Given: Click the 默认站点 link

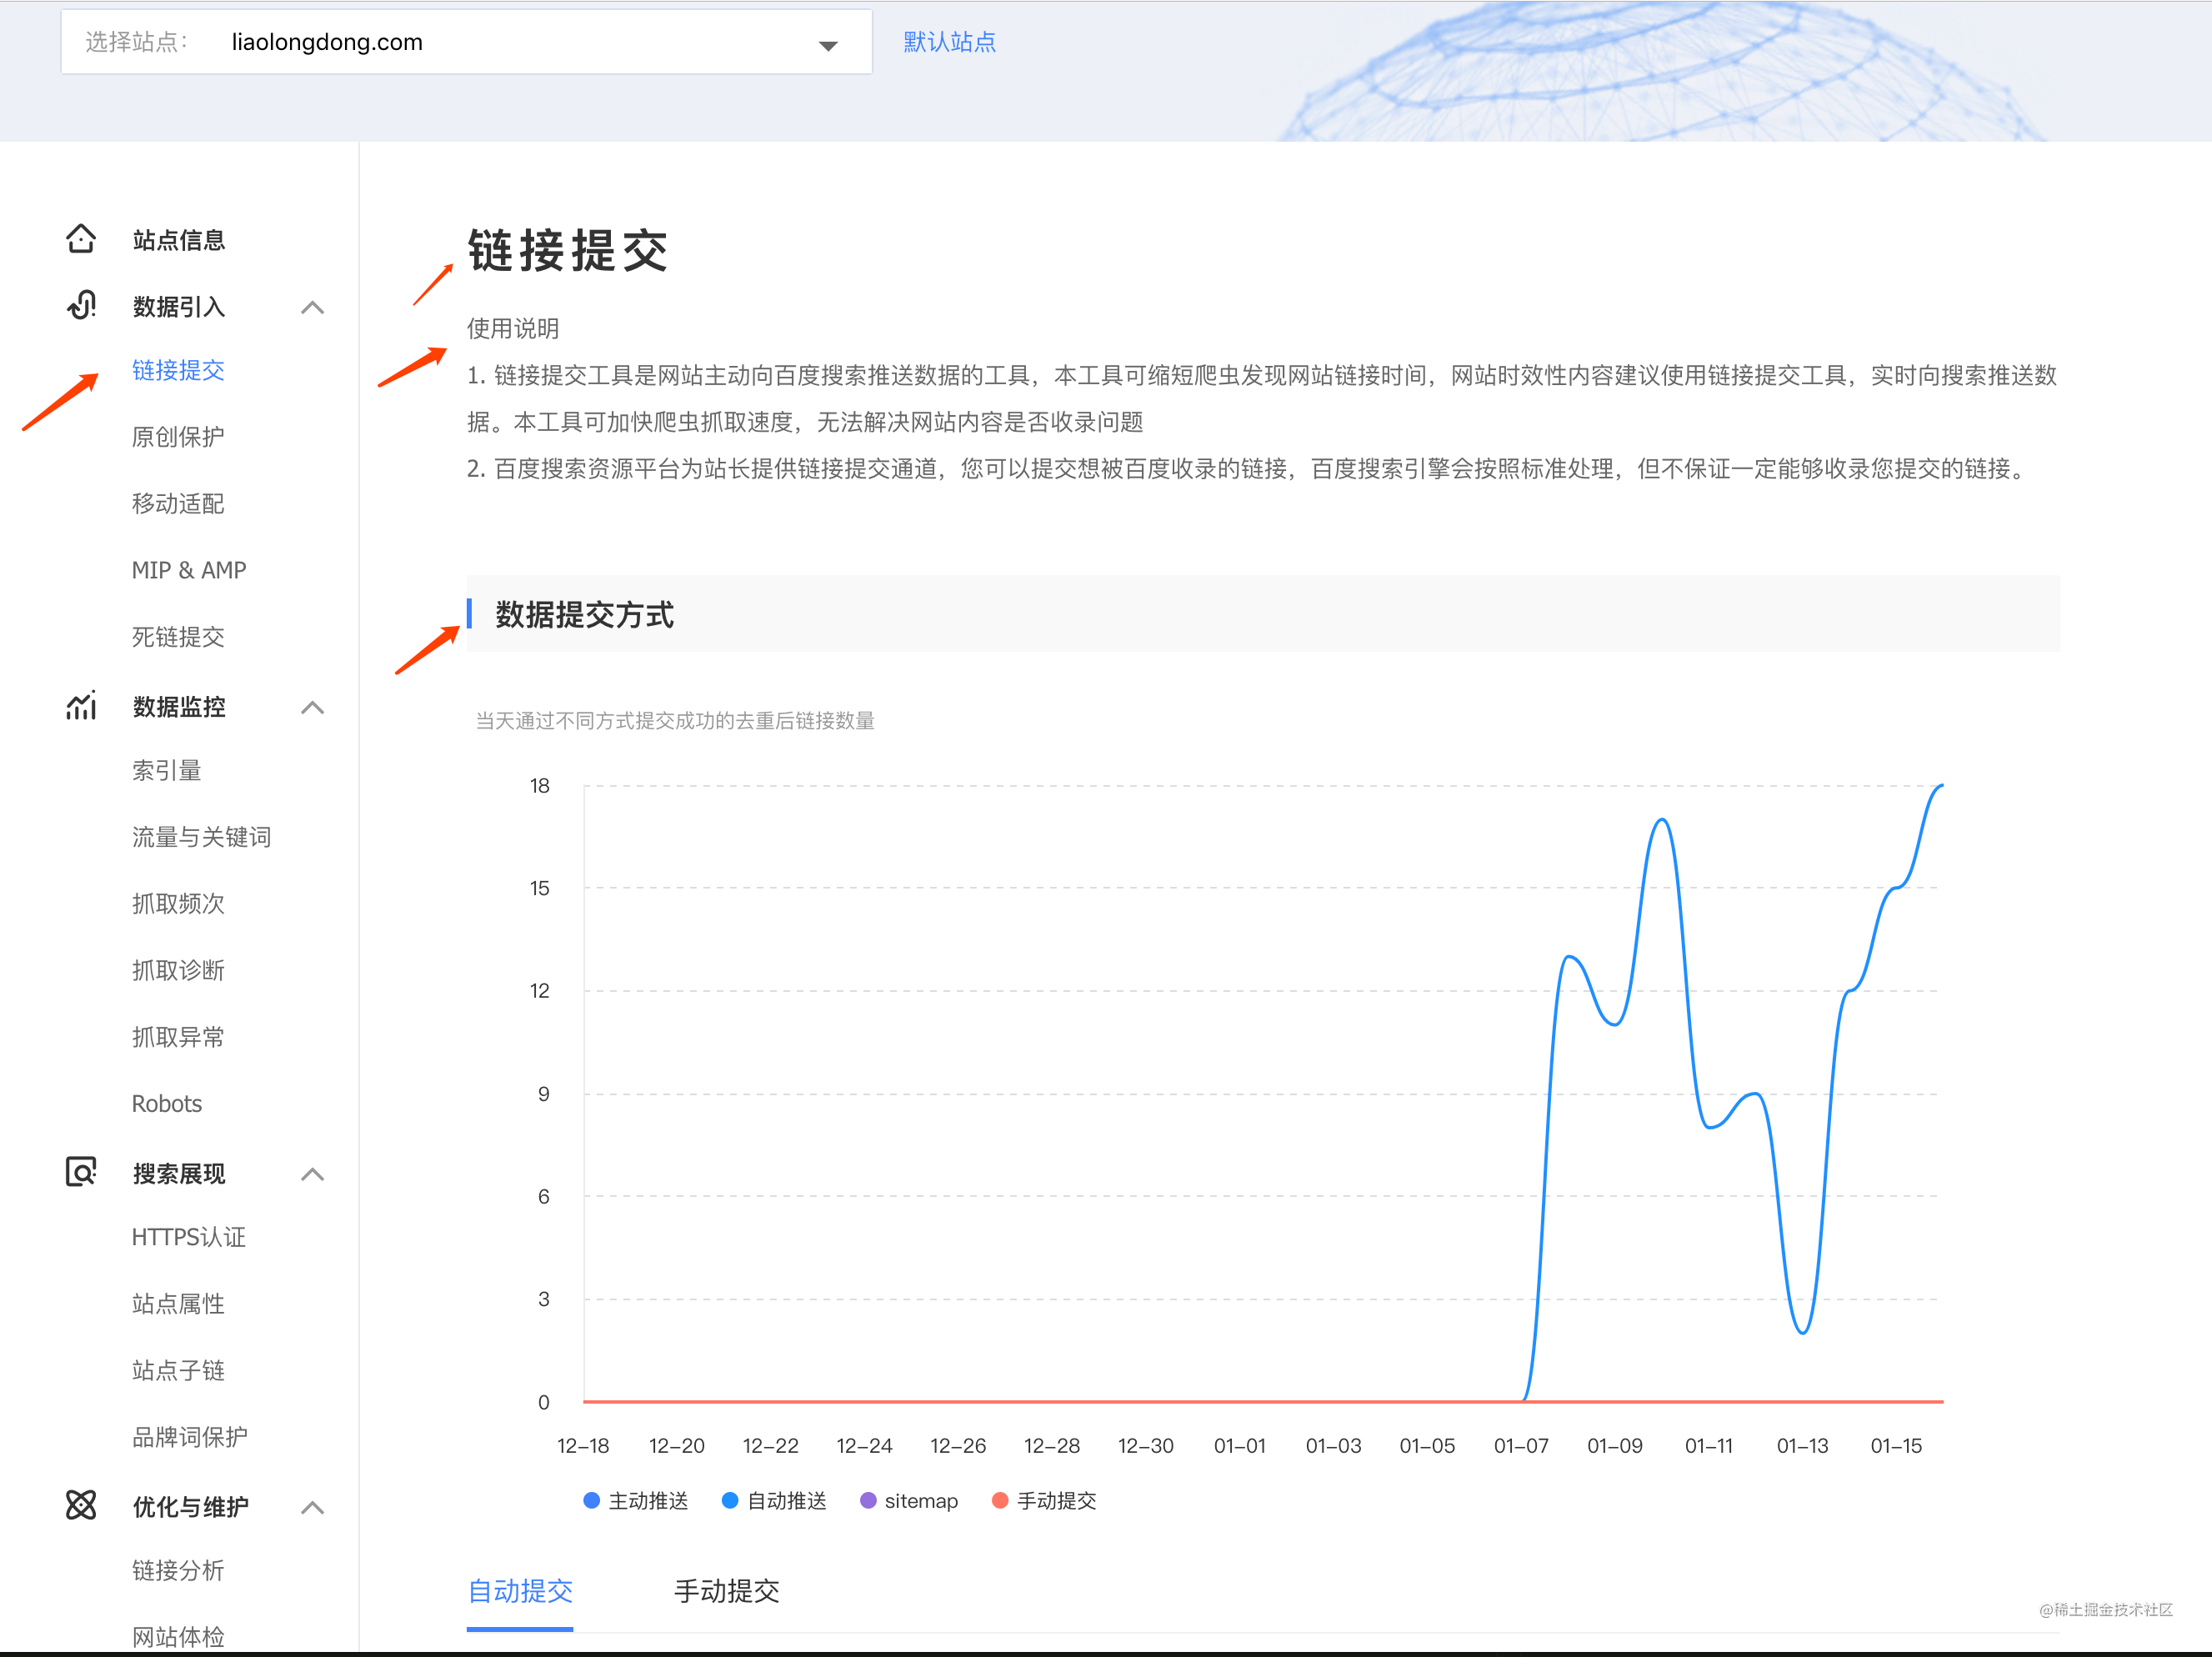Looking at the screenshot, I should tap(949, 42).
